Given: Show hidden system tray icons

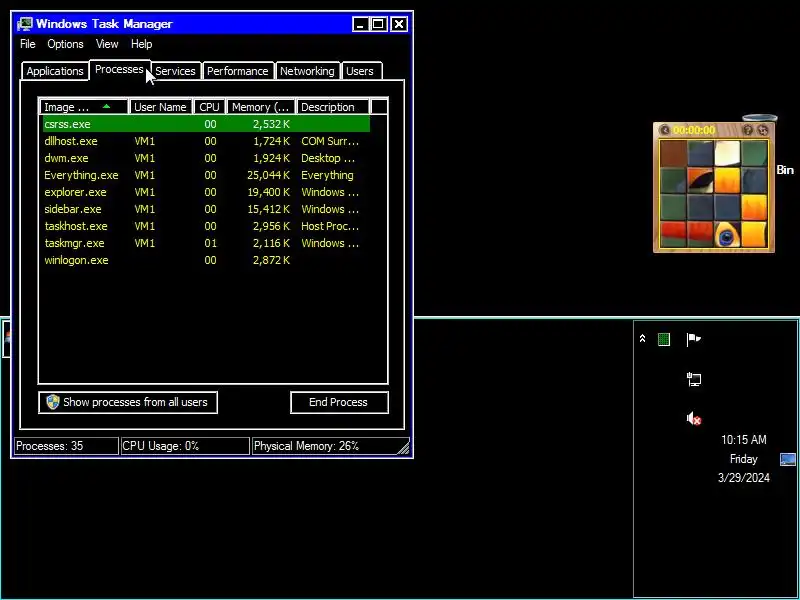Looking at the screenshot, I should pos(642,339).
